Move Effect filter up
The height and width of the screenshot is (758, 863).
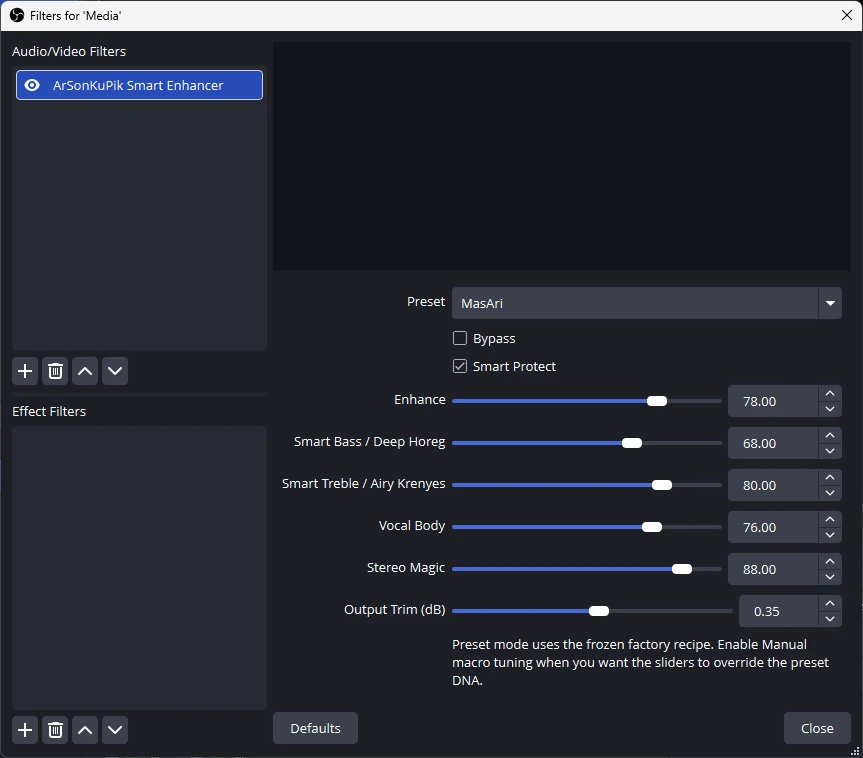[85, 730]
